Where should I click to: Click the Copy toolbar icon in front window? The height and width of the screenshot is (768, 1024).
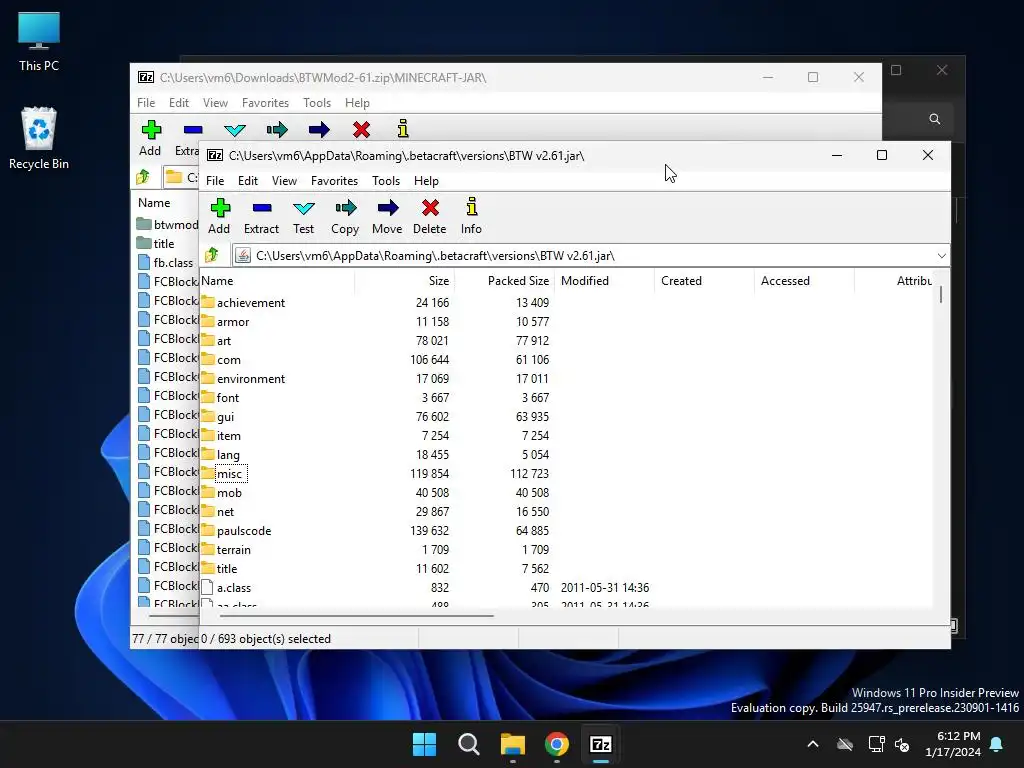[x=345, y=208]
